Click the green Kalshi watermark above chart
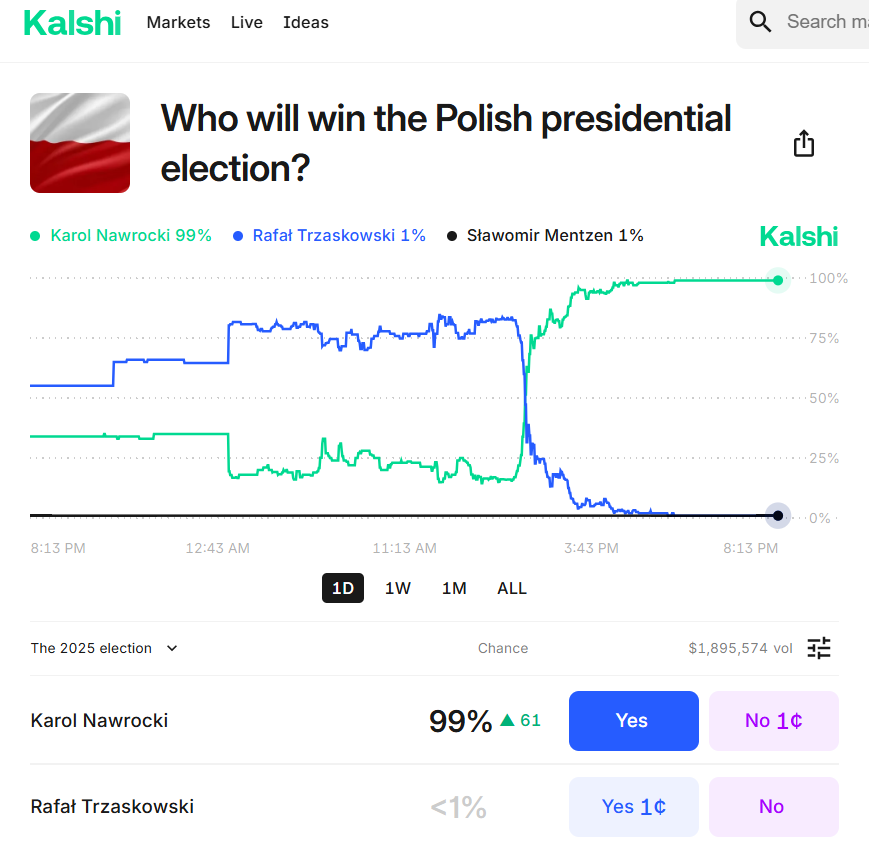Image resolution: width=869 pixels, height=845 pixels. tap(798, 236)
